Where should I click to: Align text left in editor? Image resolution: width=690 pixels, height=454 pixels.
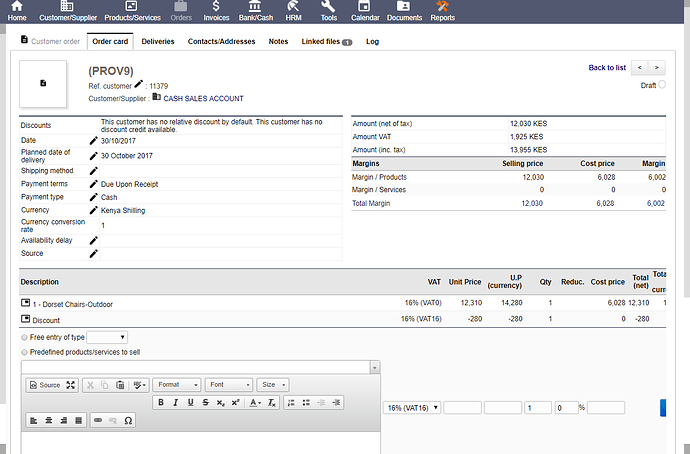(x=33, y=421)
